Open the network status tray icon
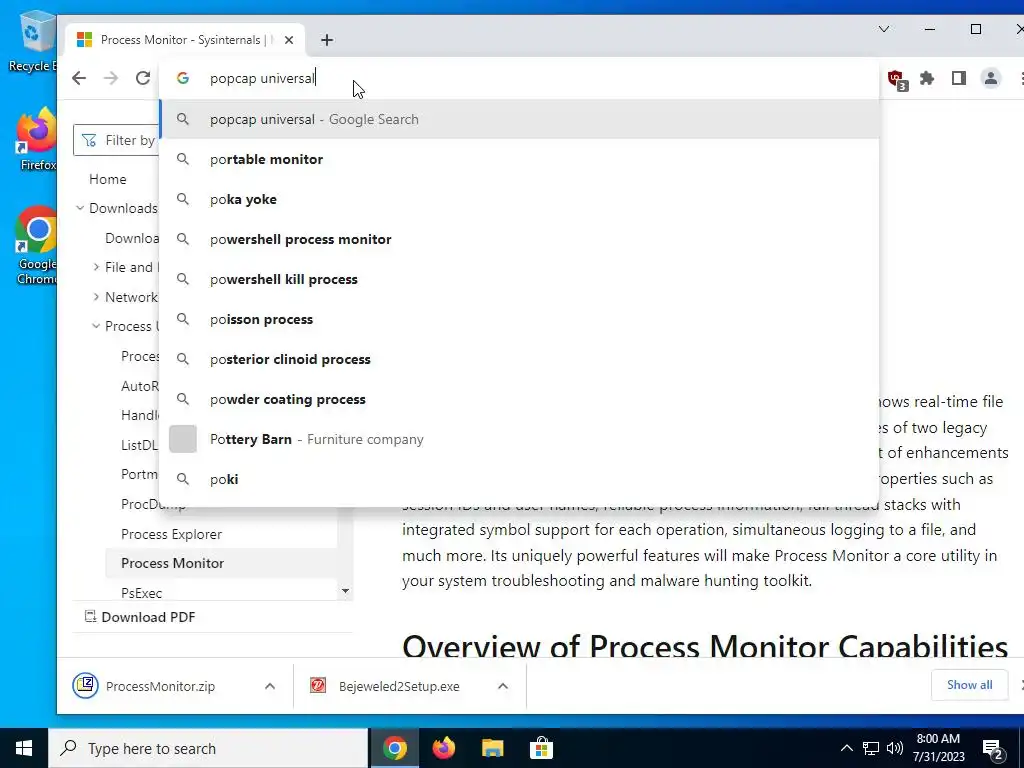 871,748
